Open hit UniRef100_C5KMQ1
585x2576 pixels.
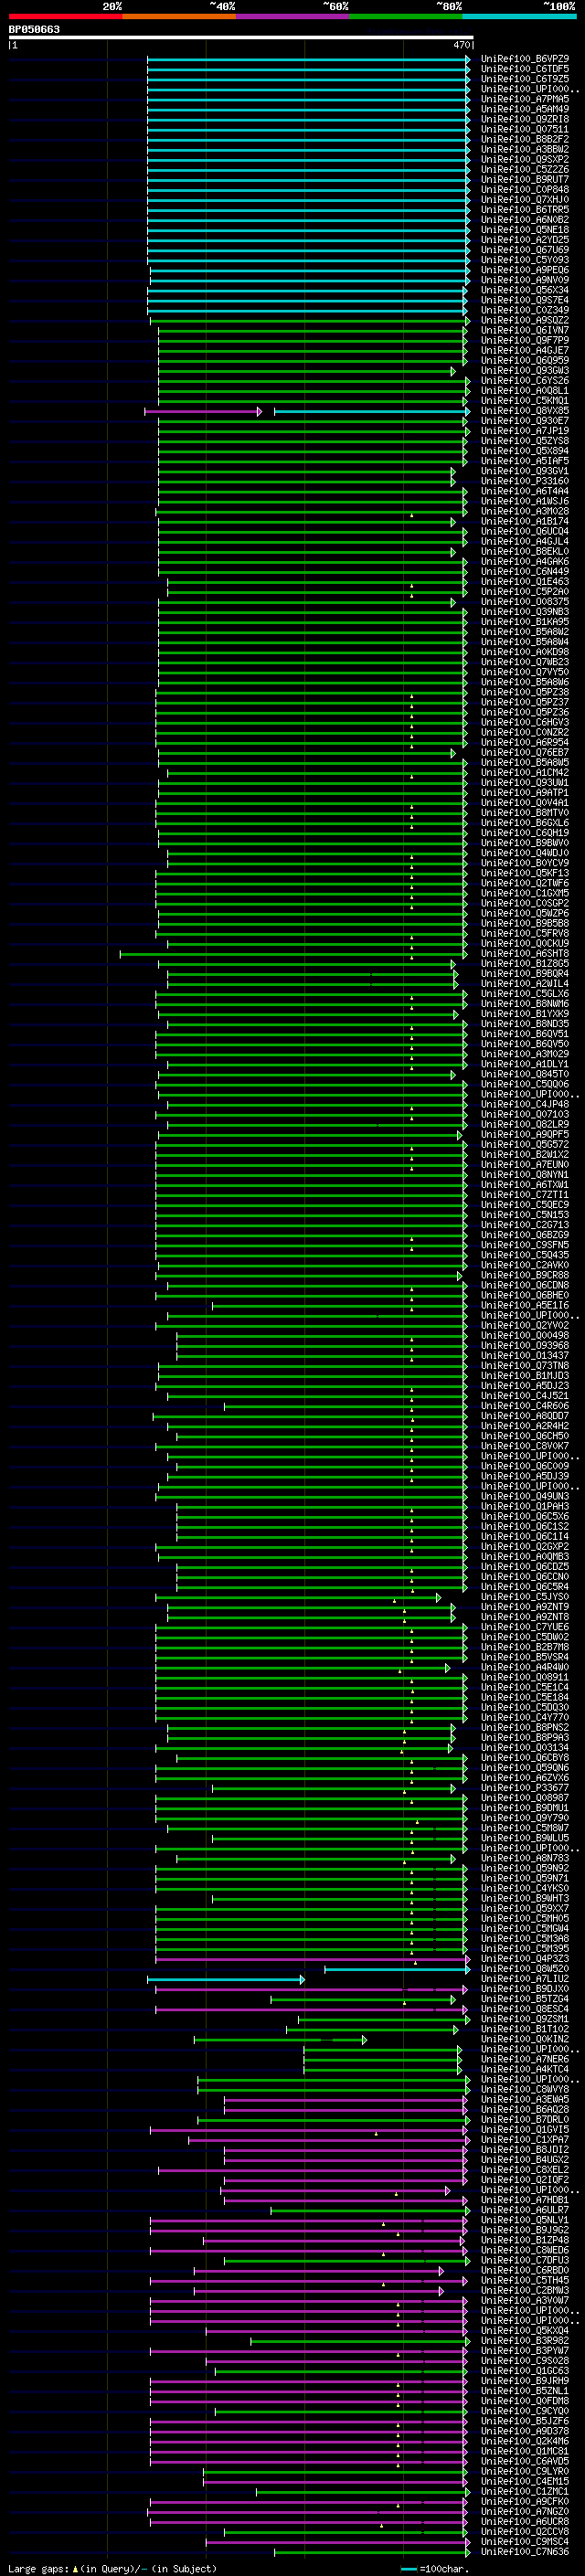pos(524,400)
